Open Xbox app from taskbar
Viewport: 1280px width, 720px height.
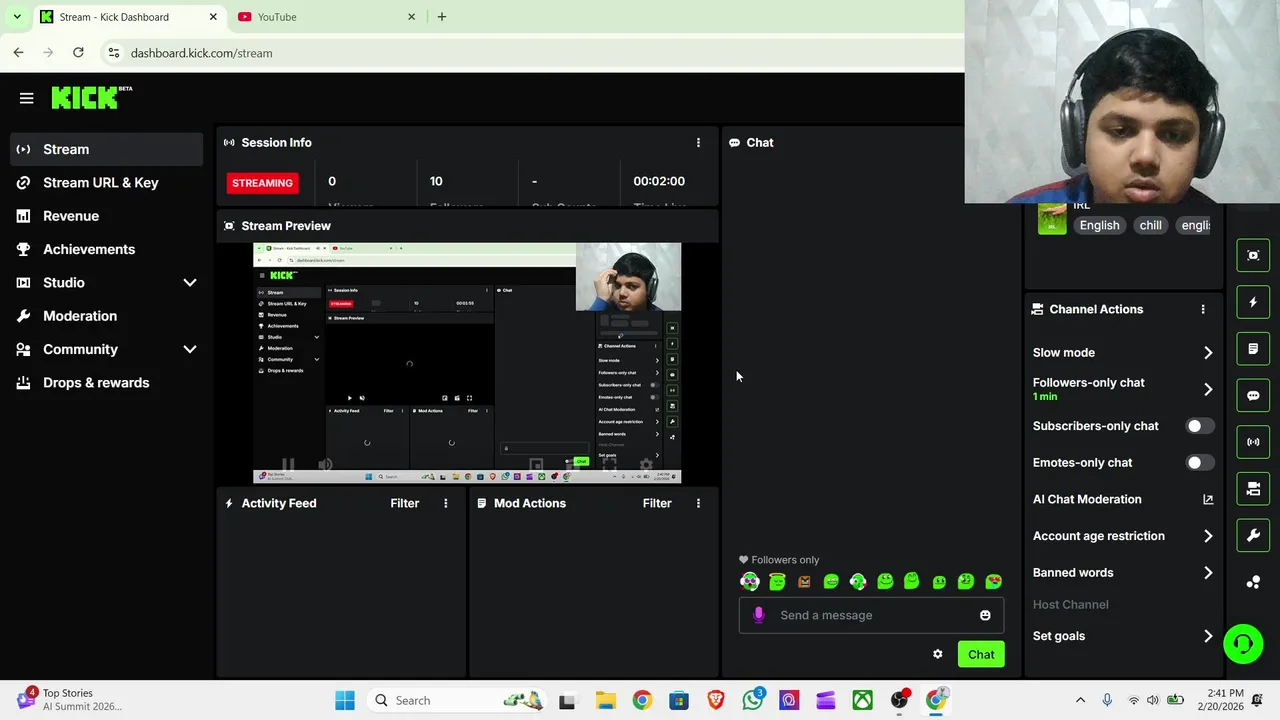point(862,700)
